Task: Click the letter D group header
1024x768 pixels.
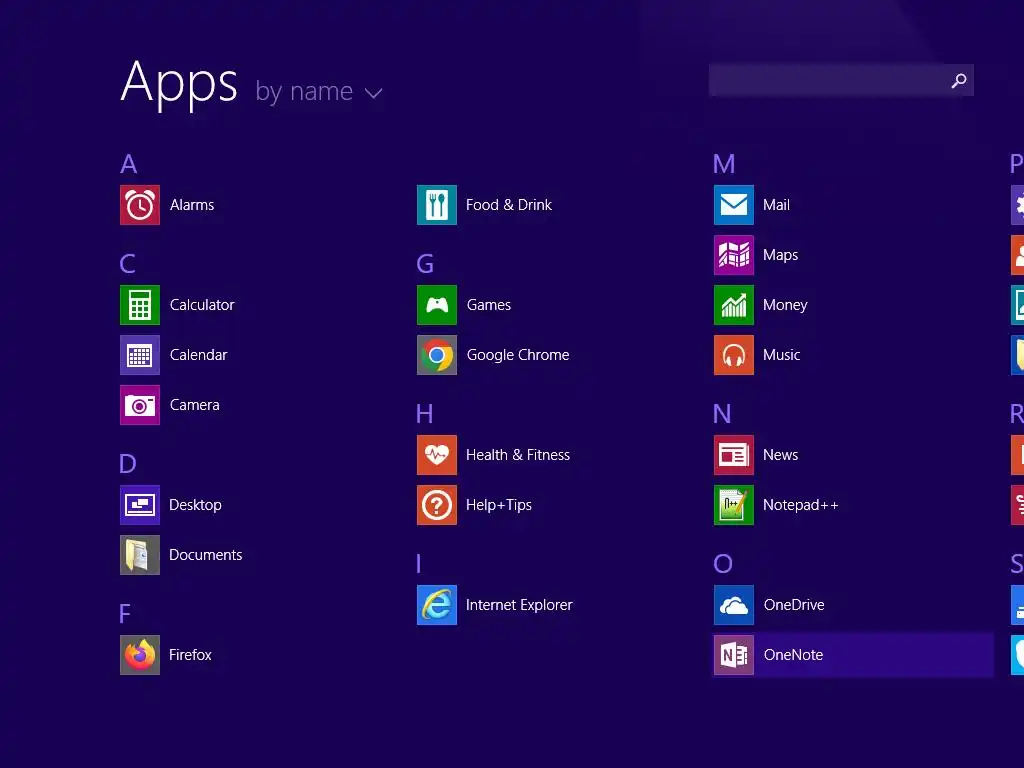Action: coord(128,464)
